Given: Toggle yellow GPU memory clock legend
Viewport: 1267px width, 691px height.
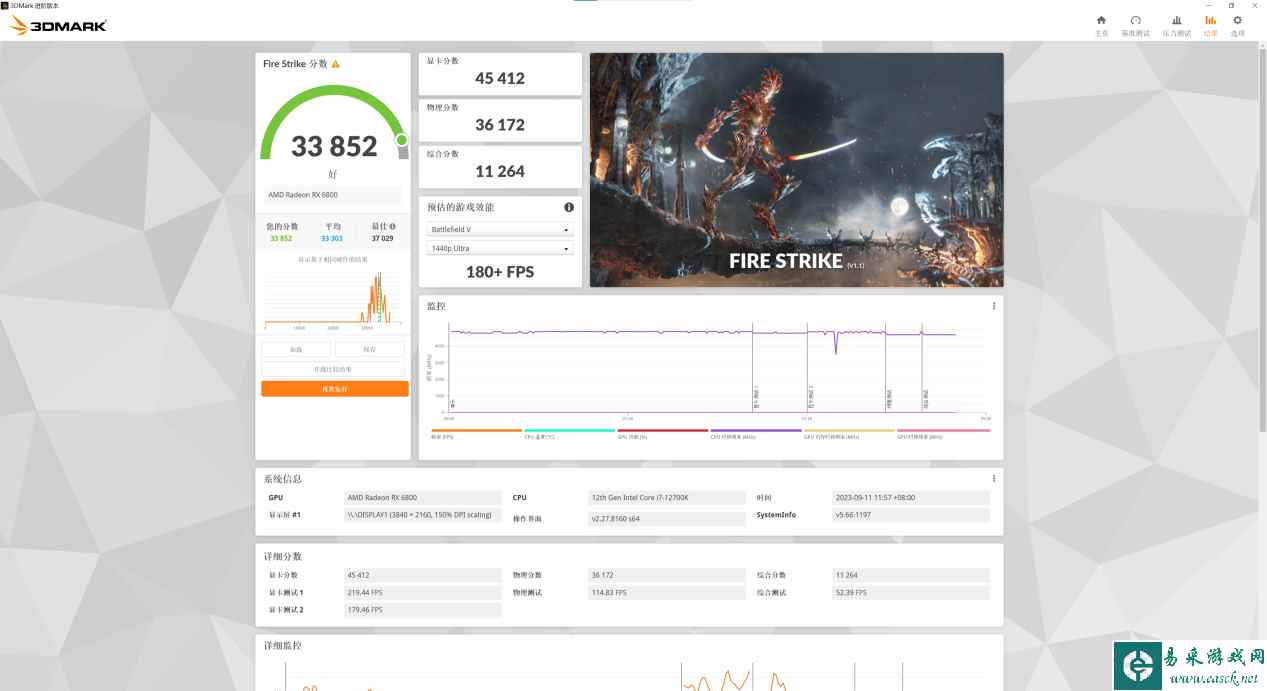Looking at the screenshot, I should pos(850,433).
